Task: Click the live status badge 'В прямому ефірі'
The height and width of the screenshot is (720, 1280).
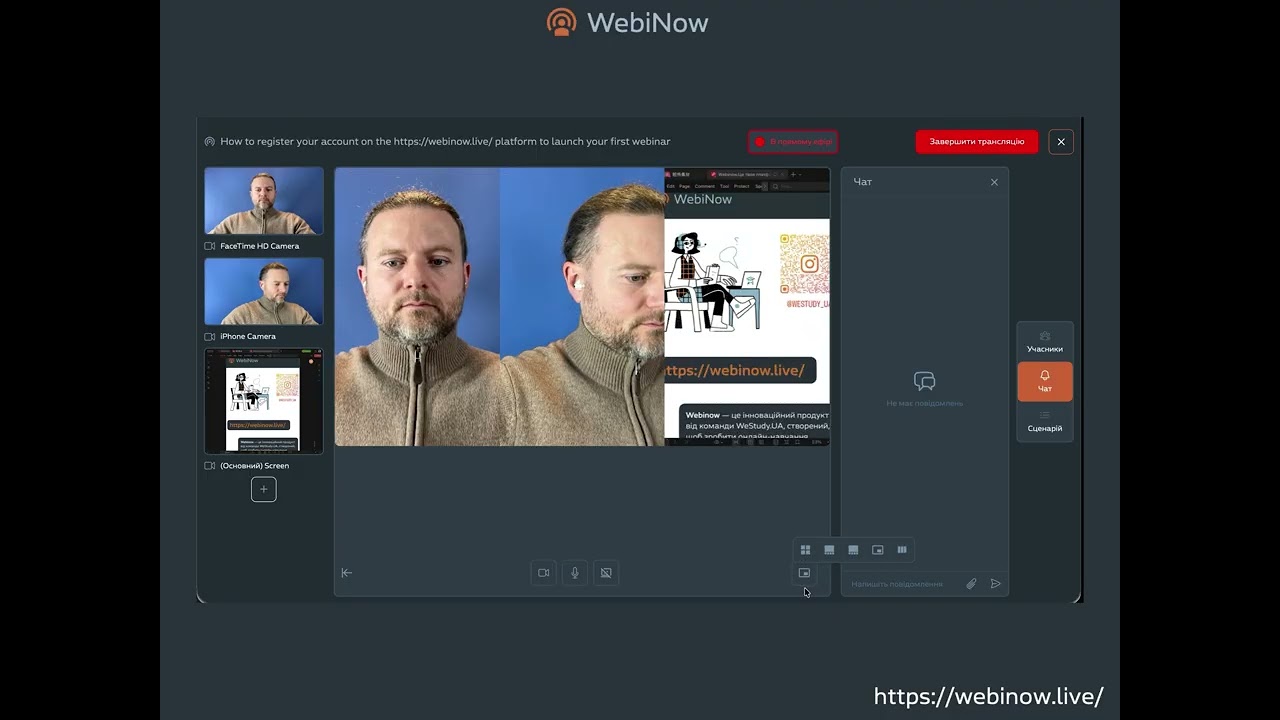Action: (x=793, y=142)
